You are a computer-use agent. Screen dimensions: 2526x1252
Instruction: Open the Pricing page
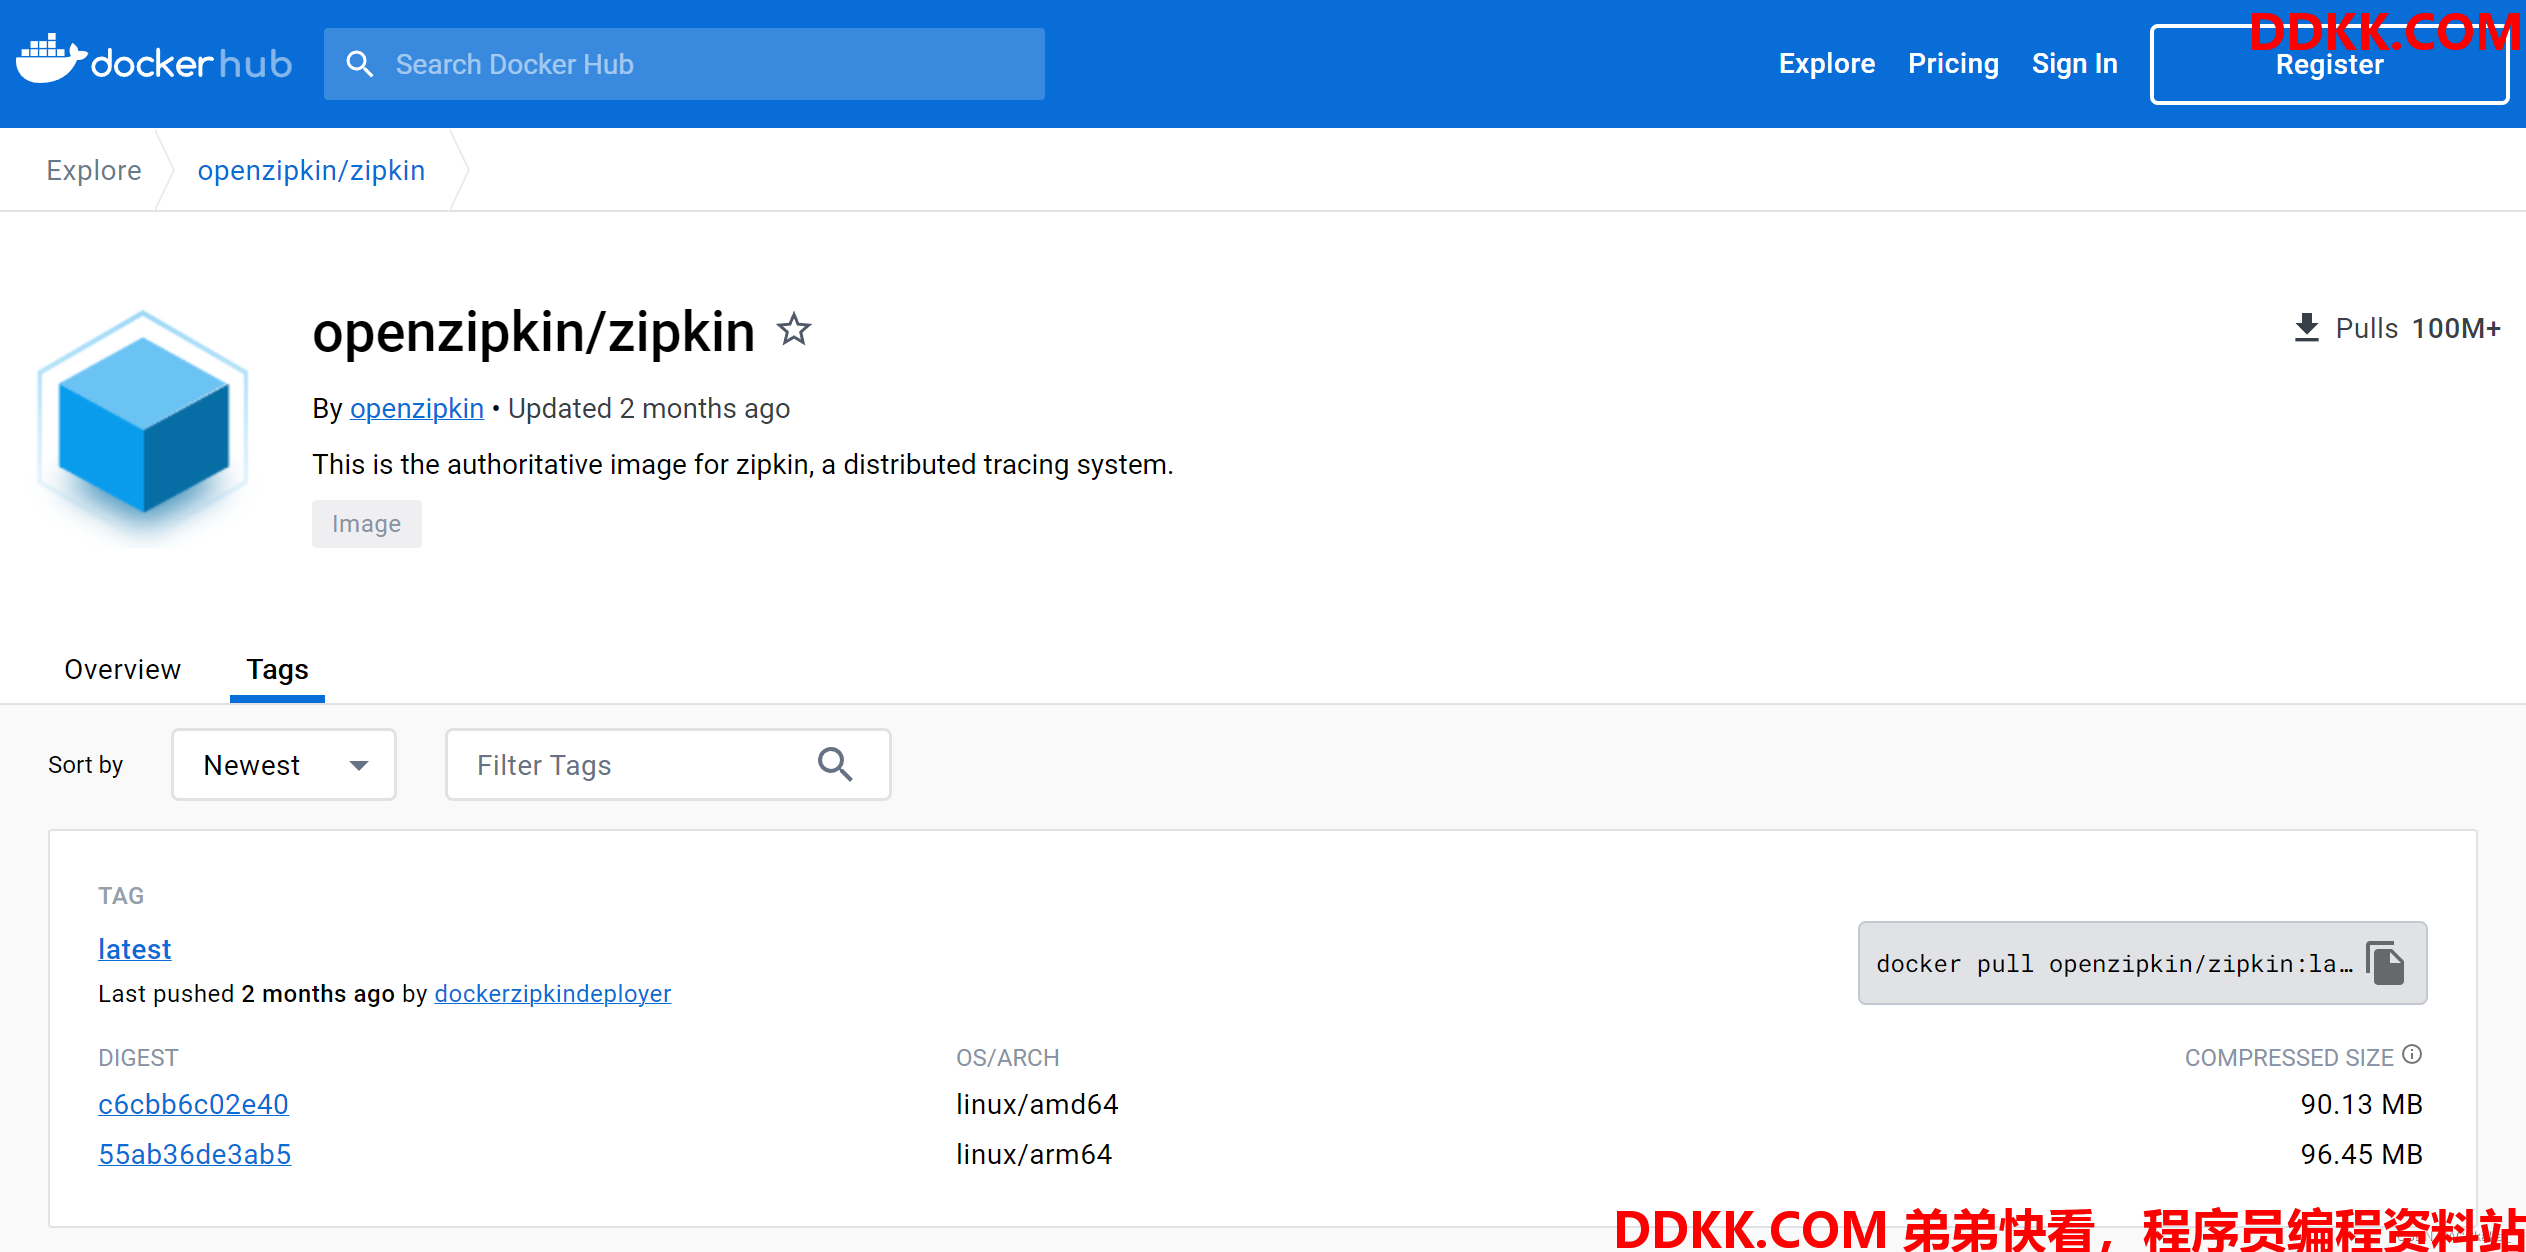click(x=1953, y=64)
